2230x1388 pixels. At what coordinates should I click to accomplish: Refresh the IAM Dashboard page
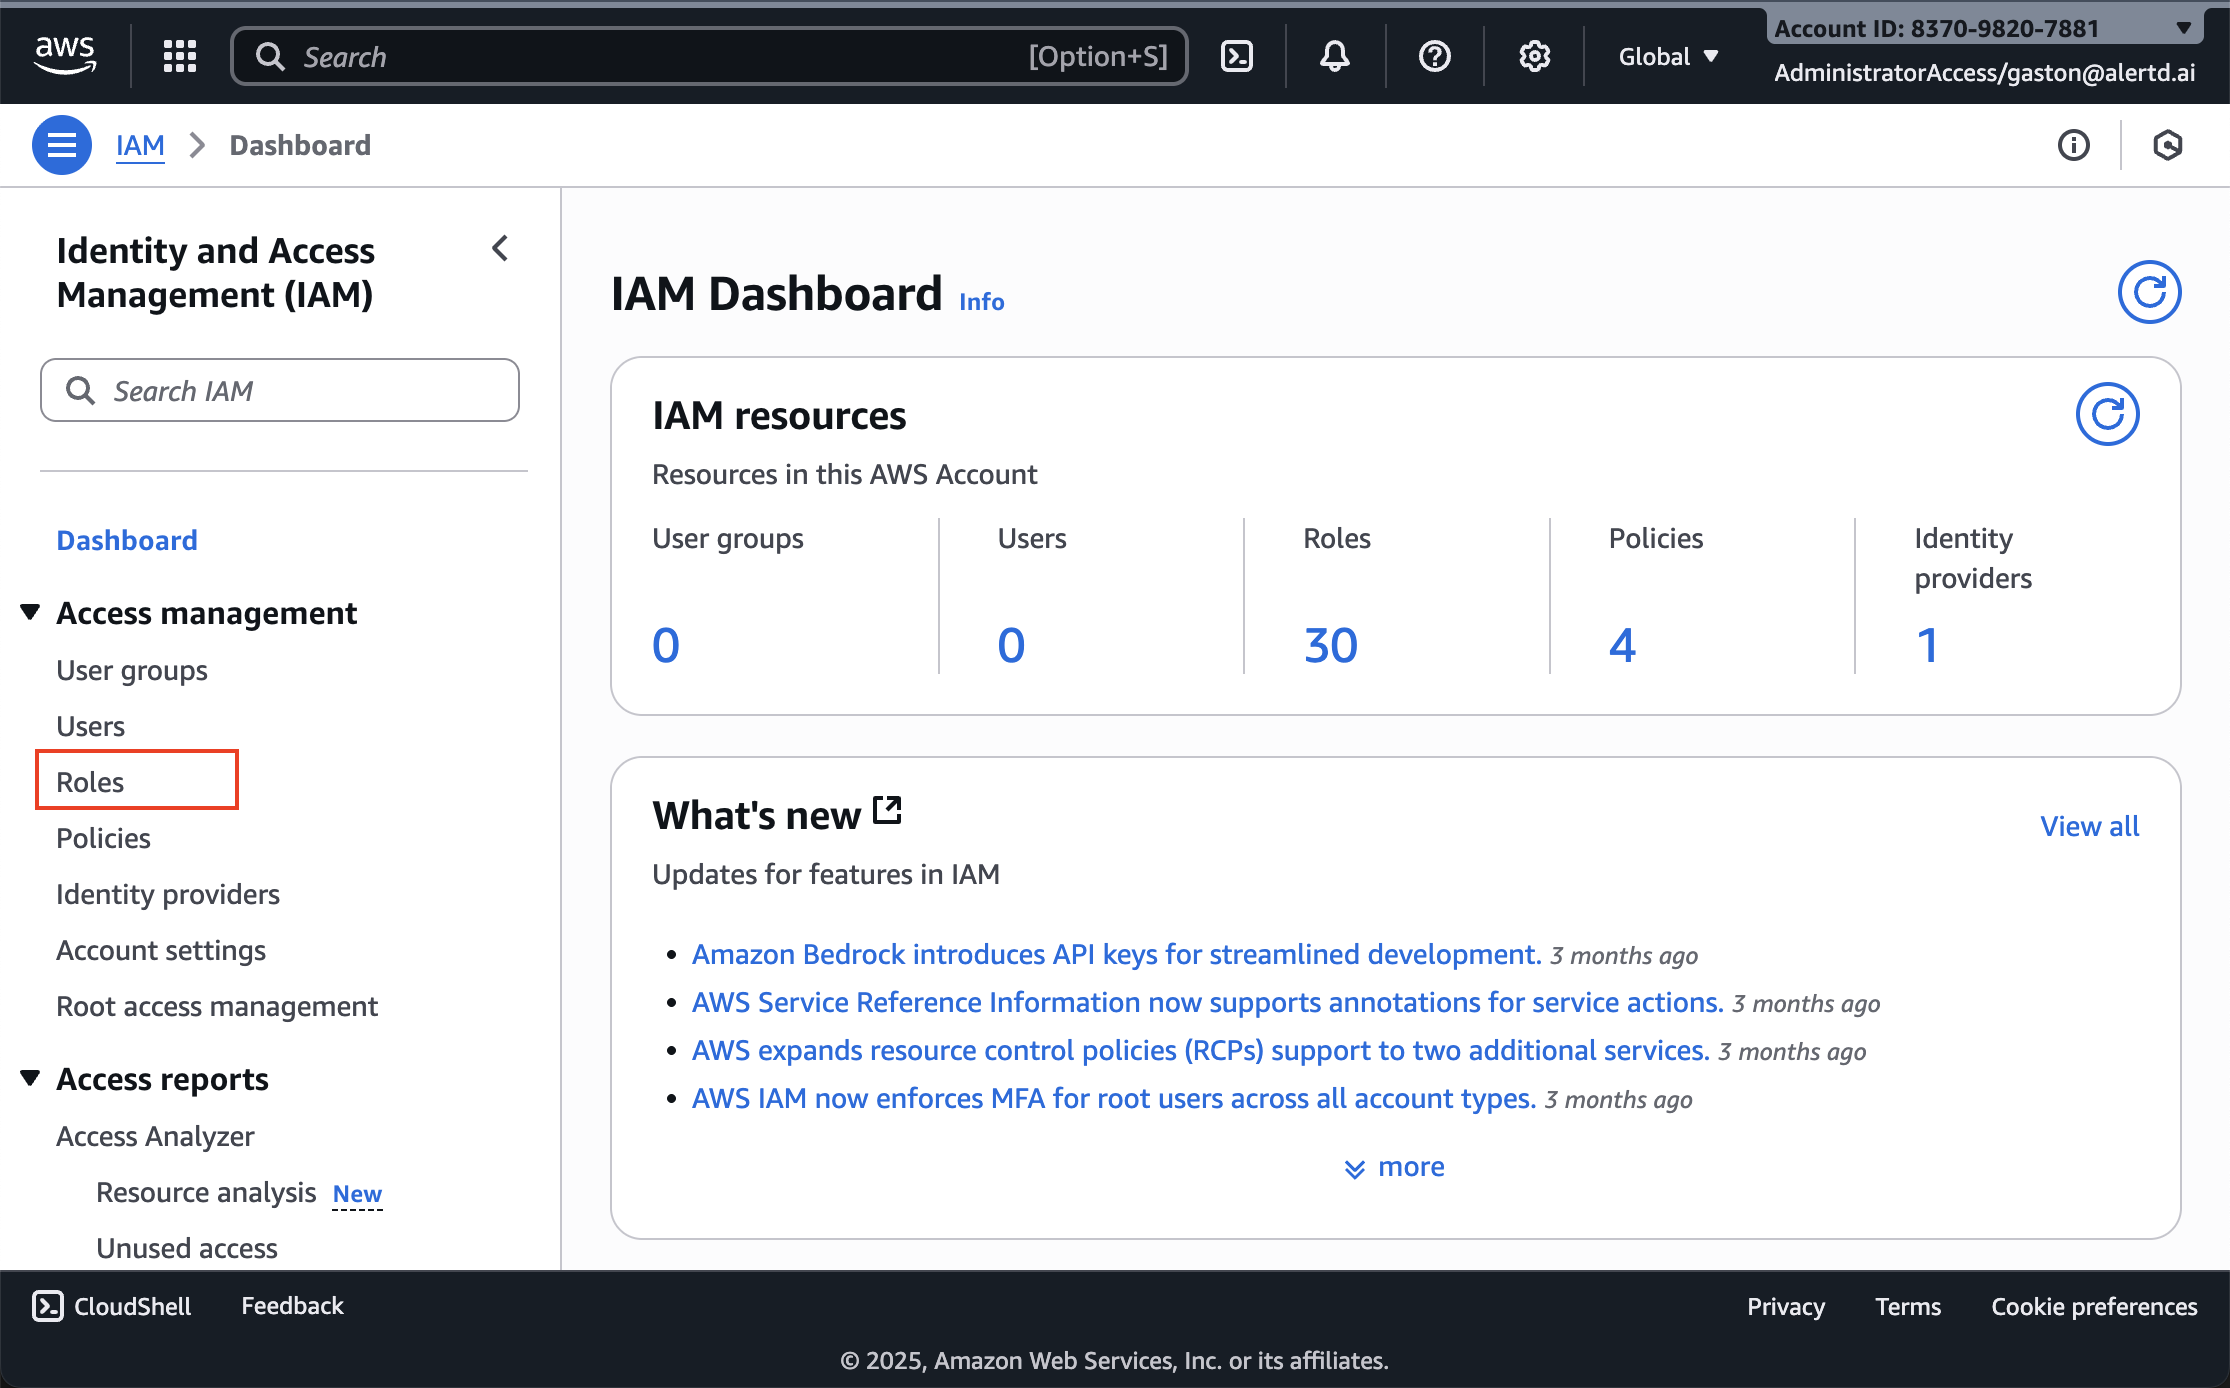click(2149, 291)
